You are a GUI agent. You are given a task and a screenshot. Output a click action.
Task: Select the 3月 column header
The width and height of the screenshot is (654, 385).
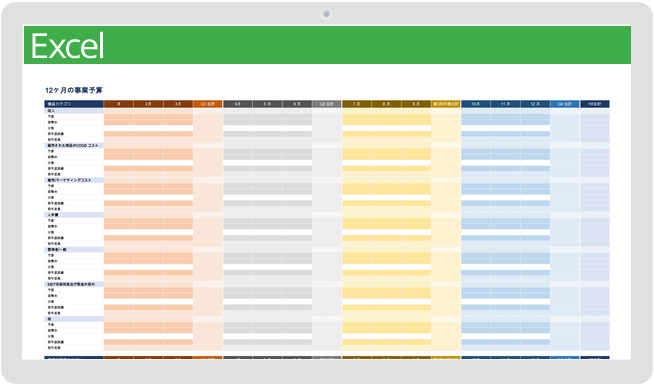point(178,104)
